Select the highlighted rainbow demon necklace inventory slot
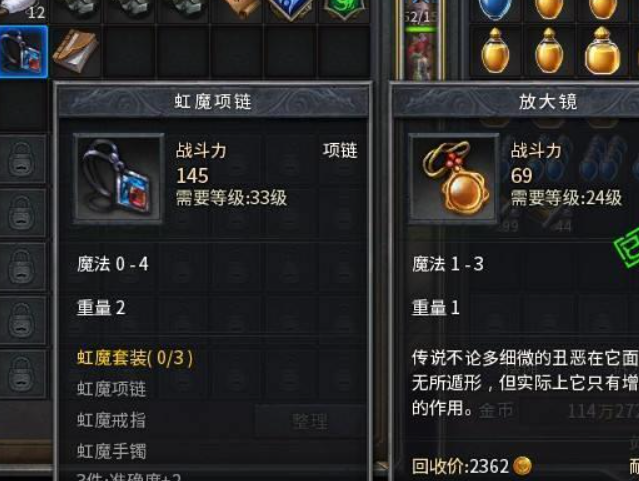The height and width of the screenshot is (481, 639). [24, 52]
